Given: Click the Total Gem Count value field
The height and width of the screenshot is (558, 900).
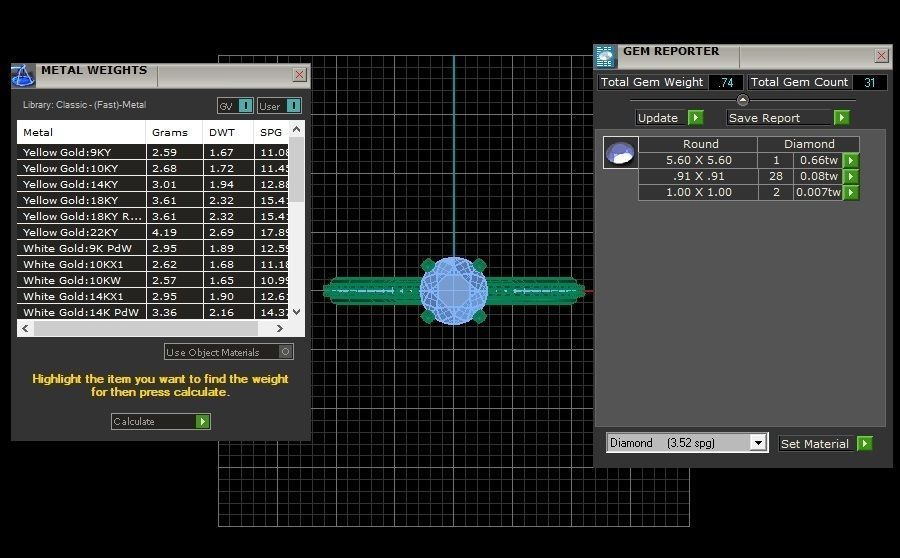Looking at the screenshot, I should [x=870, y=82].
